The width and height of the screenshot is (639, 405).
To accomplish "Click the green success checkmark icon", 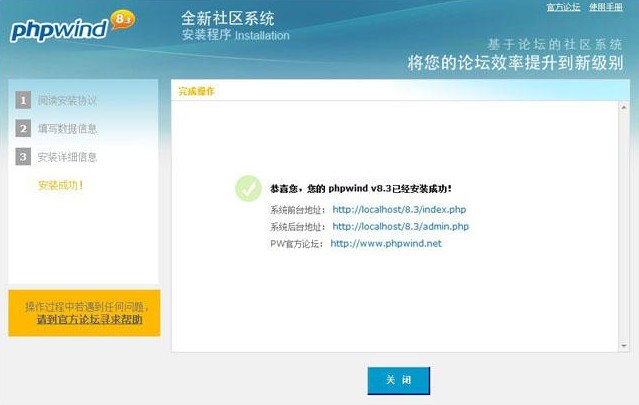I will (x=248, y=188).
